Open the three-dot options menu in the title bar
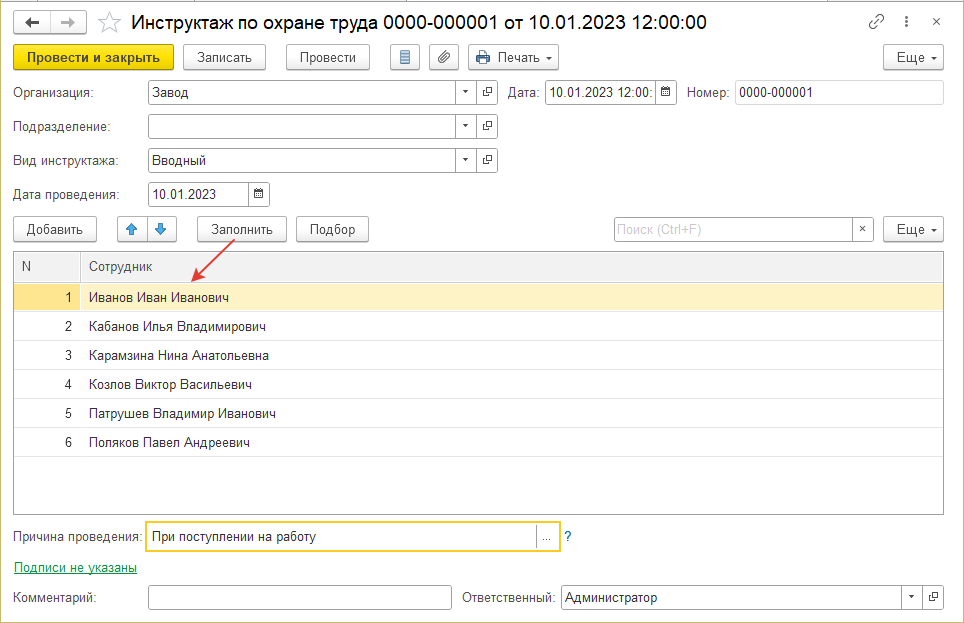964x623 pixels. (x=906, y=22)
